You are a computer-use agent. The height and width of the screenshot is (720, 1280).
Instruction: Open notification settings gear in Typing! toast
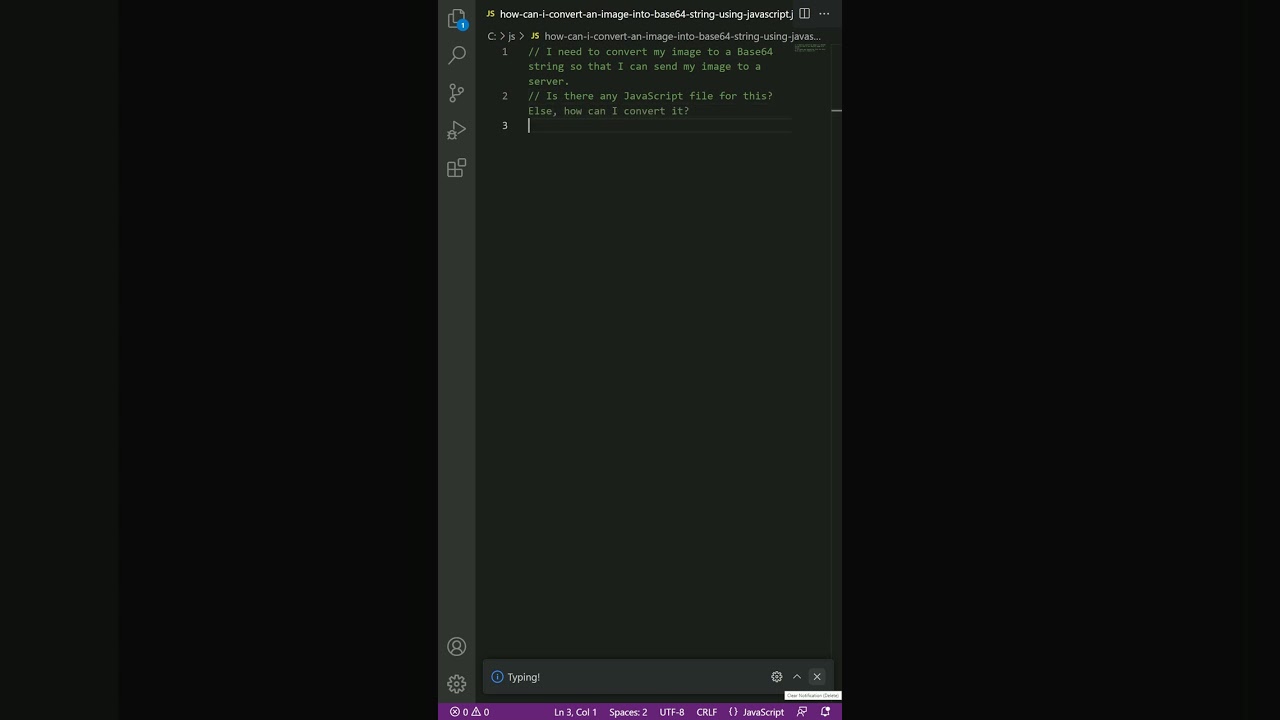pyautogui.click(x=777, y=677)
